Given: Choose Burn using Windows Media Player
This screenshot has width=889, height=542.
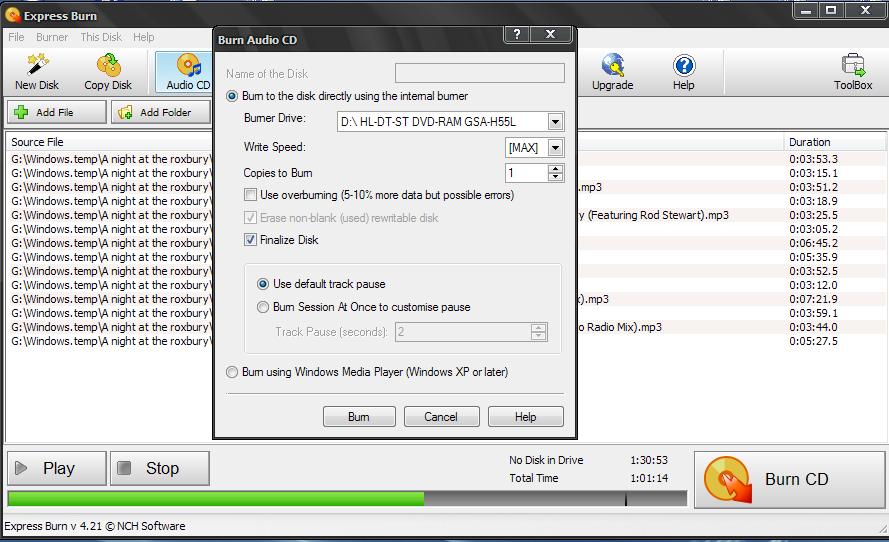Looking at the screenshot, I should pyautogui.click(x=232, y=372).
